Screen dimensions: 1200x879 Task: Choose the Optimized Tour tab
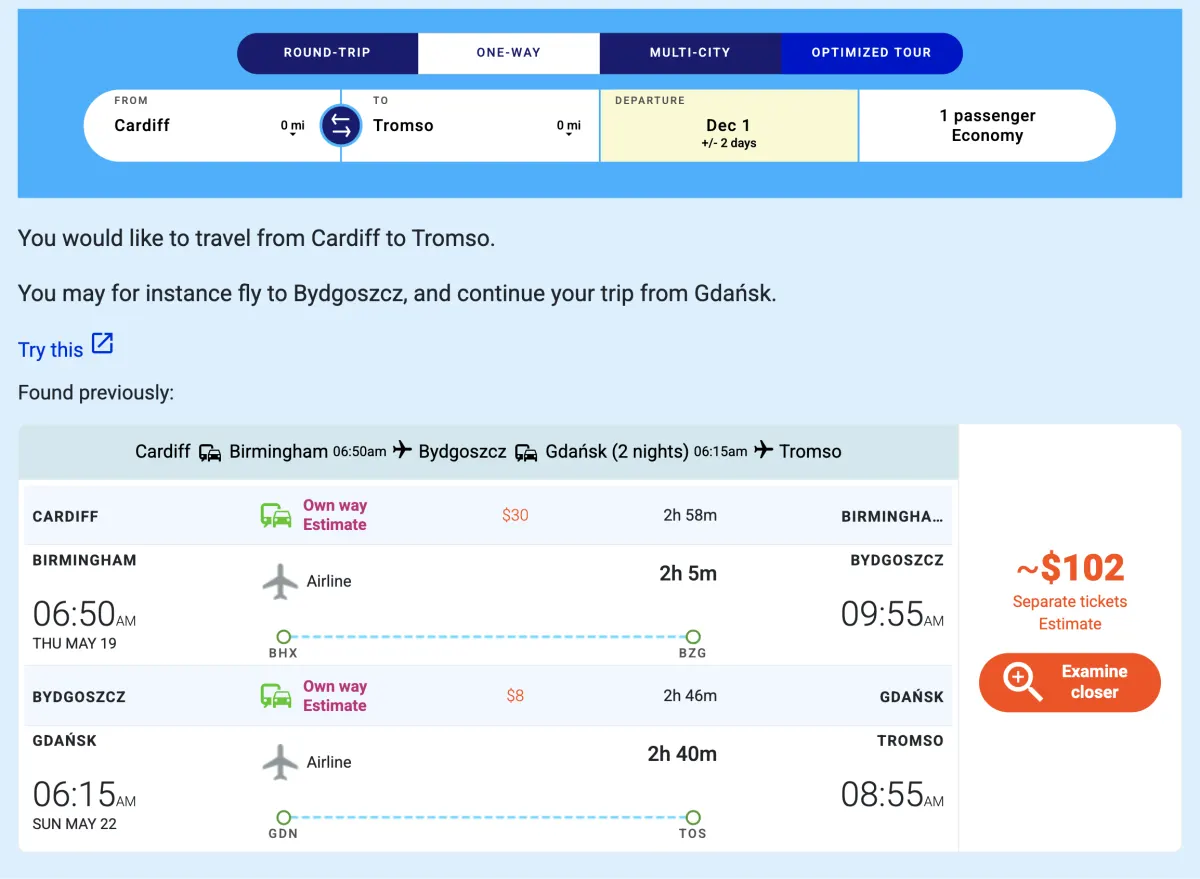coord(871,53)
